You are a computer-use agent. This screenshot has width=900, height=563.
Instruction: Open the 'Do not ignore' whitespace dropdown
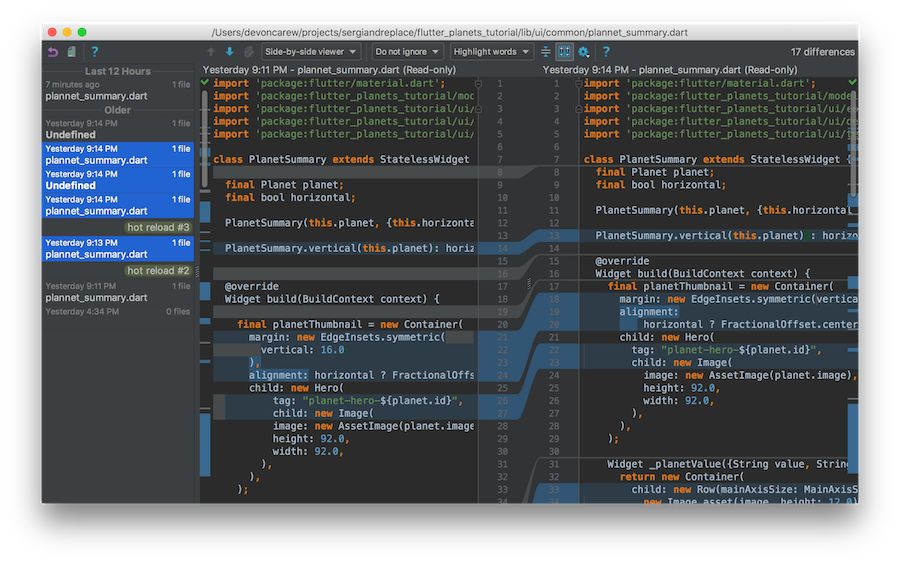(x=407, y=52)
